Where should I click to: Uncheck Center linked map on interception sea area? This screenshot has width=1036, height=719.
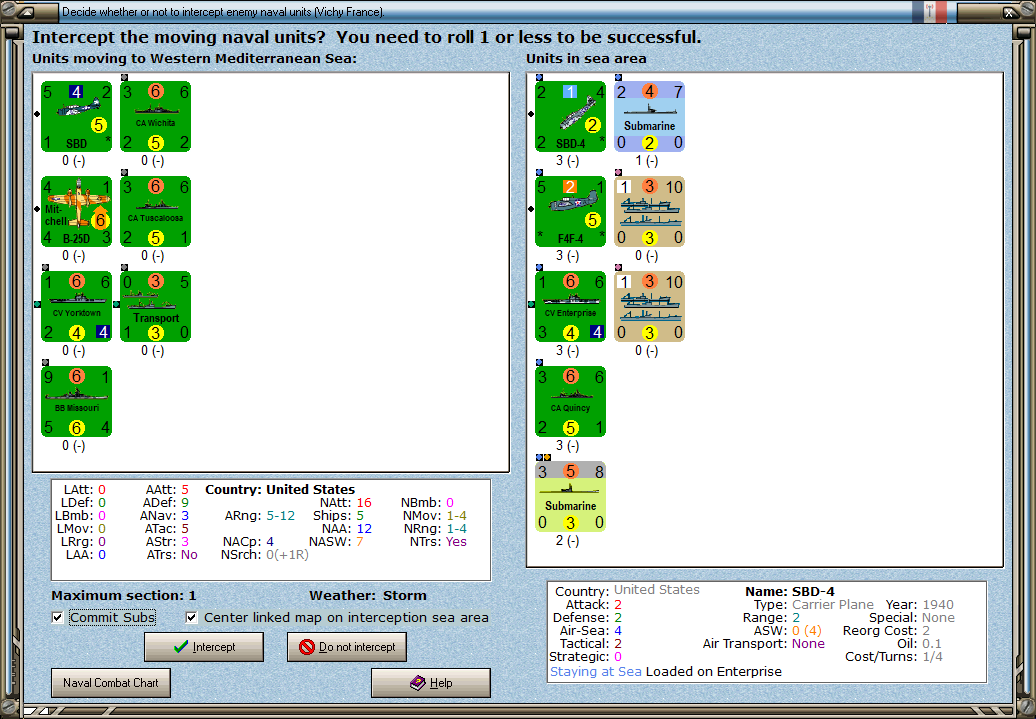(x=192, y=617)
